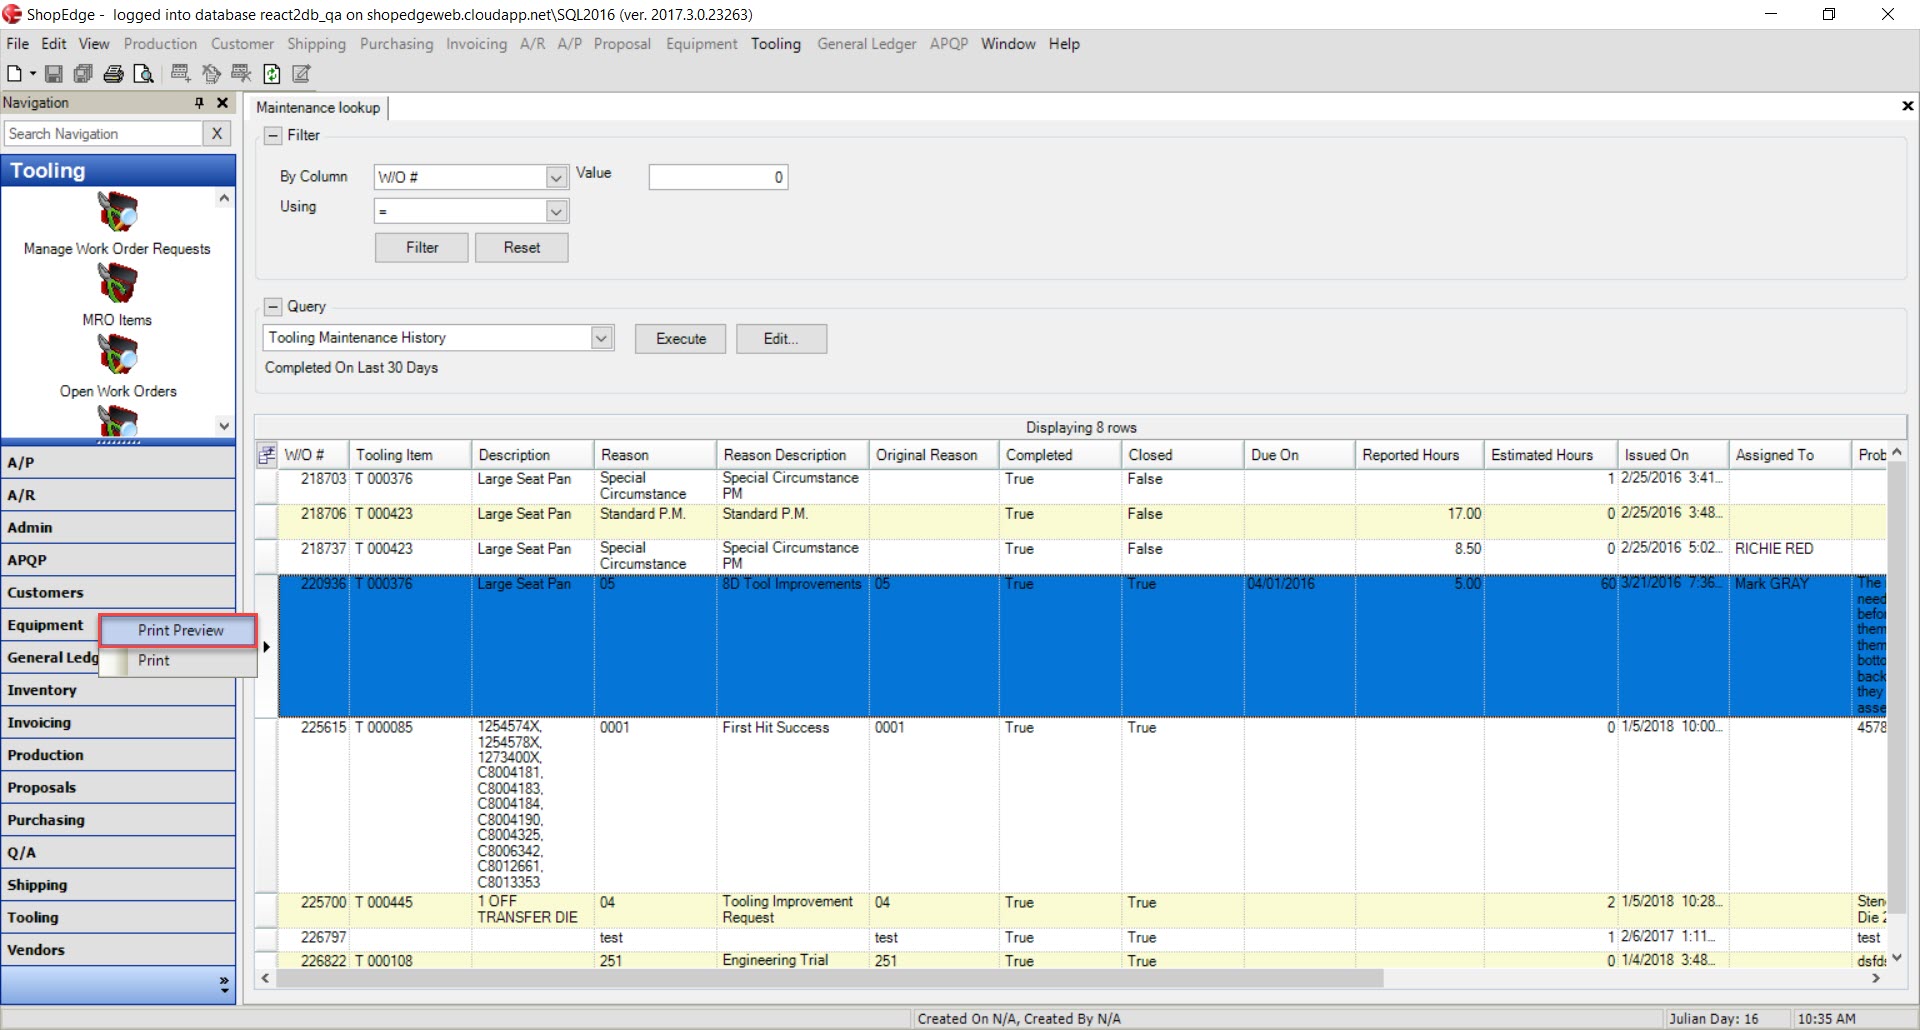Open the Admin navigation section

coord(118,527)
